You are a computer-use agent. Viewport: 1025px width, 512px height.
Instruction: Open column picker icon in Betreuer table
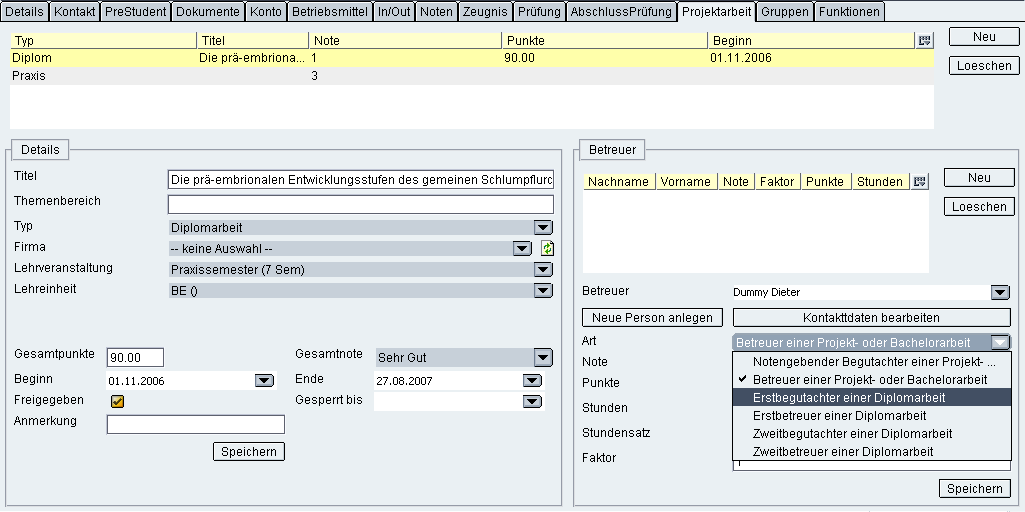tap(920, 182)
